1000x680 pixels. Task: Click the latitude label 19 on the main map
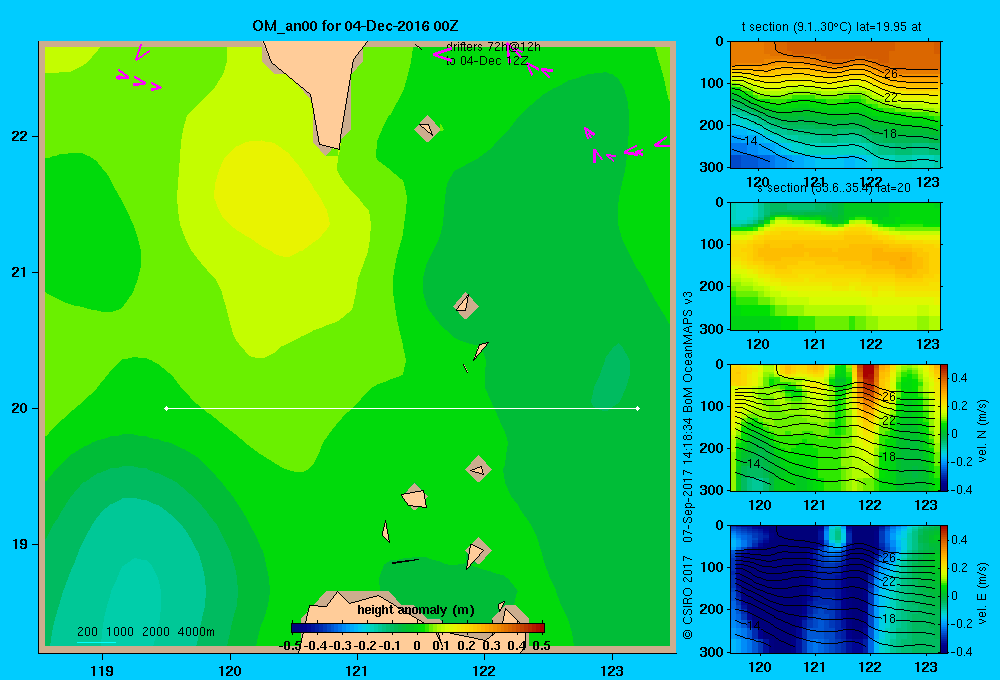click(x=19, y=544)
